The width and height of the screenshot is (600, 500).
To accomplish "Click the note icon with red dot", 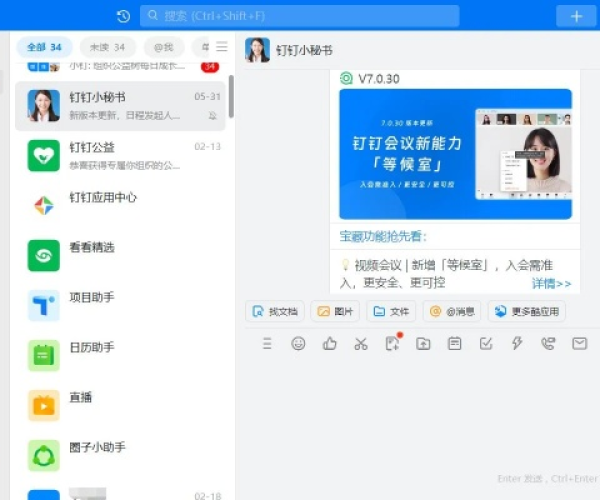I will click(393, 343).
